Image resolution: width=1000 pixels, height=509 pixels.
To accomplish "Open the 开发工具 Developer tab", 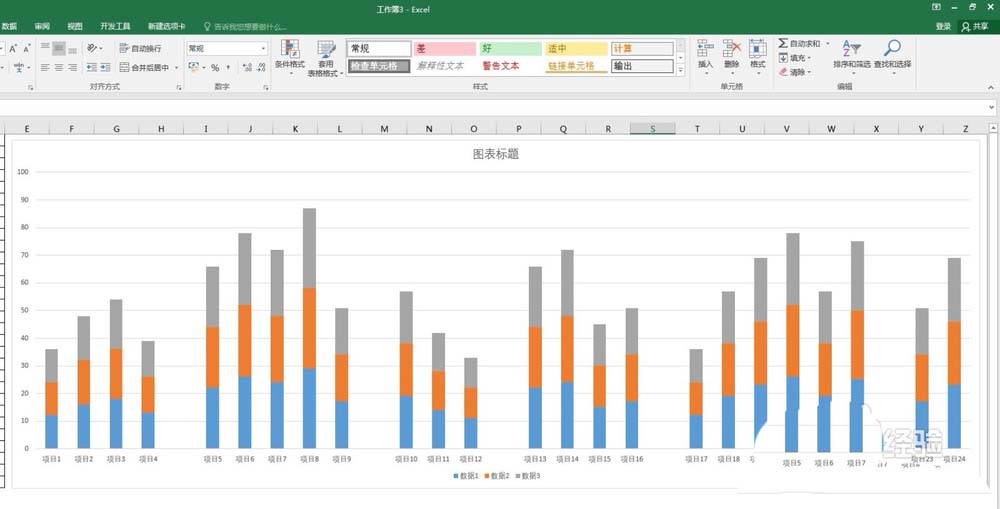I will 115,27.
